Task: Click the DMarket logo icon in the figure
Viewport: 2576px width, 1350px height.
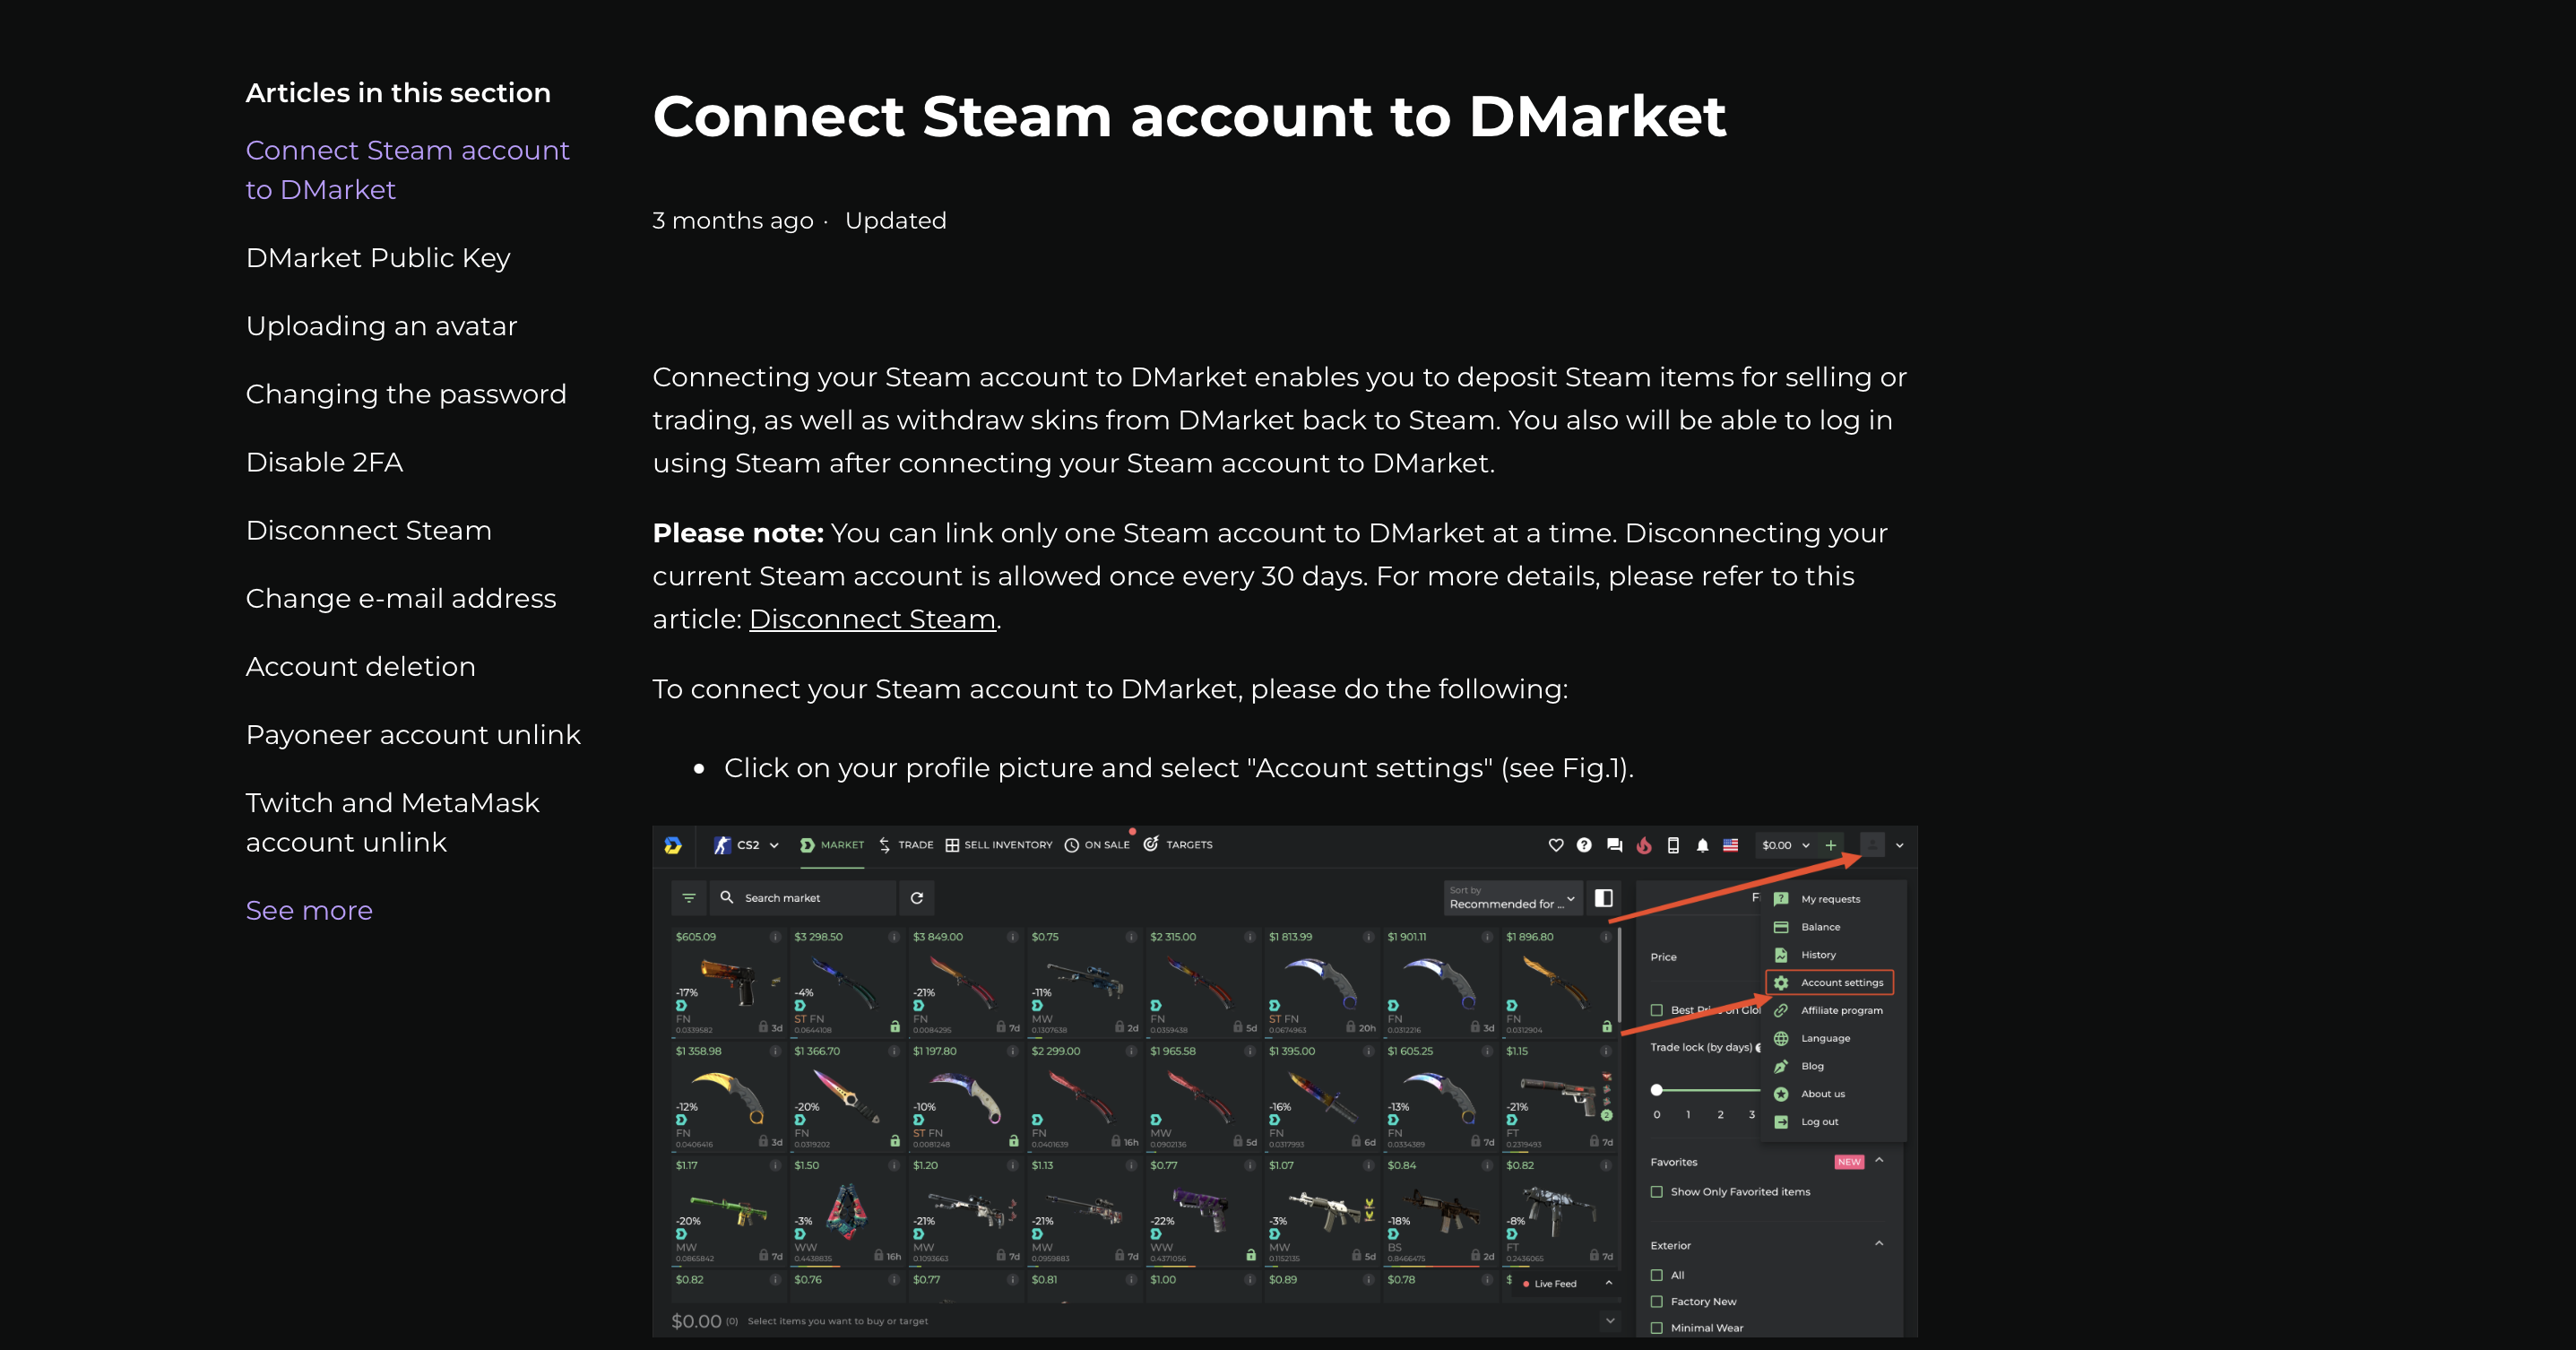Action: point(673,845)
